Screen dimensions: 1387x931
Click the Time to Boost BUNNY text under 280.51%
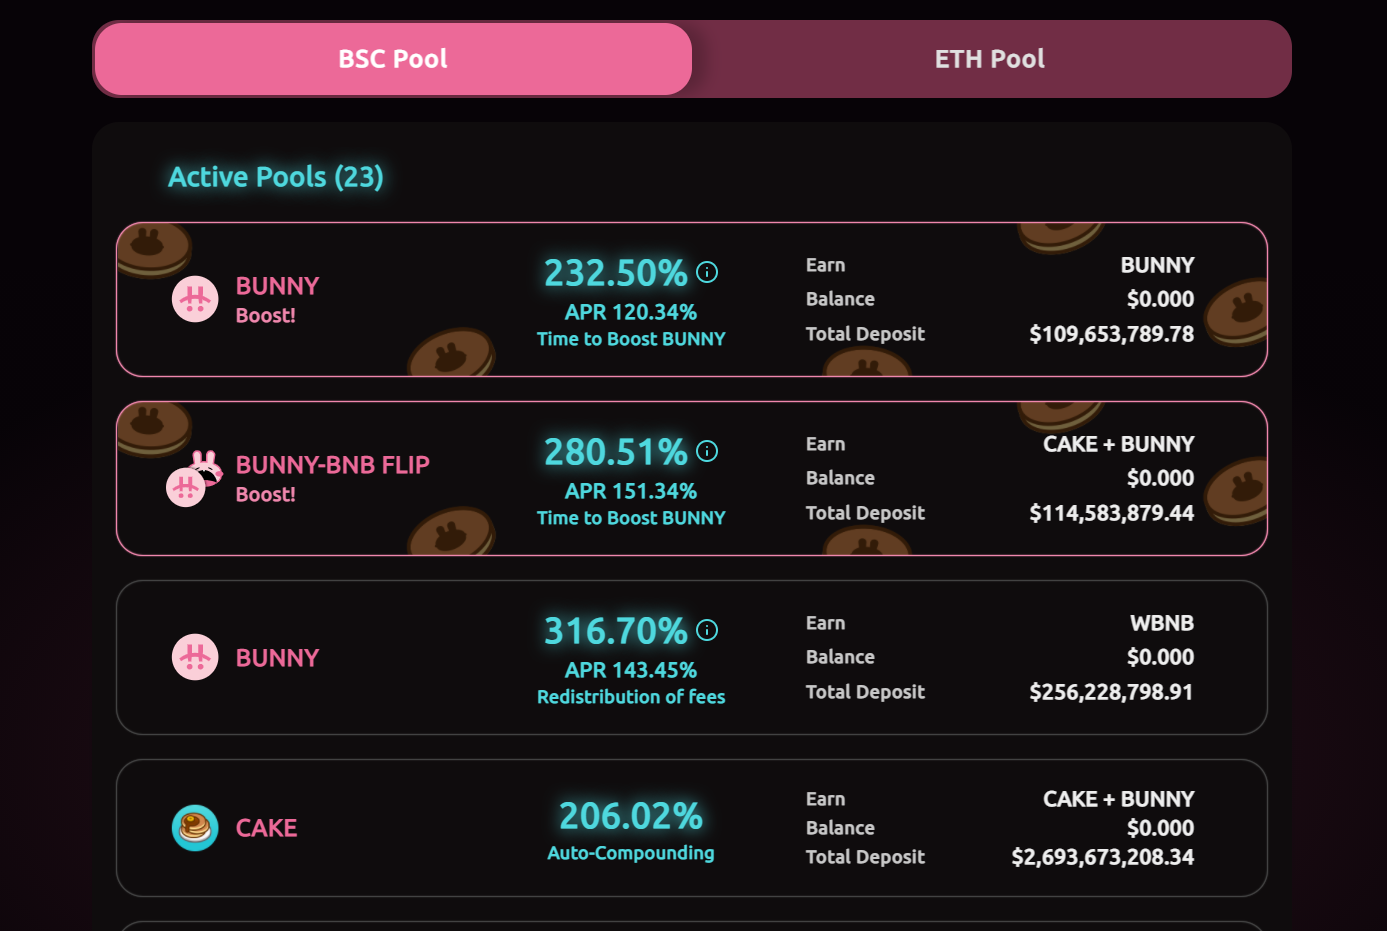click(x=631, y=518)
